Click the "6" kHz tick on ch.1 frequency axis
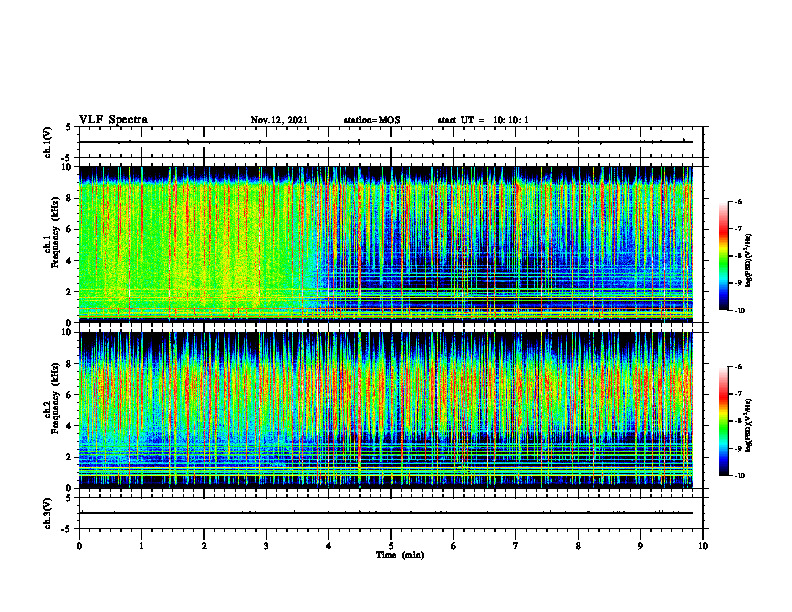The width and height of the screenshot is (792, 612). pos(71,229)
